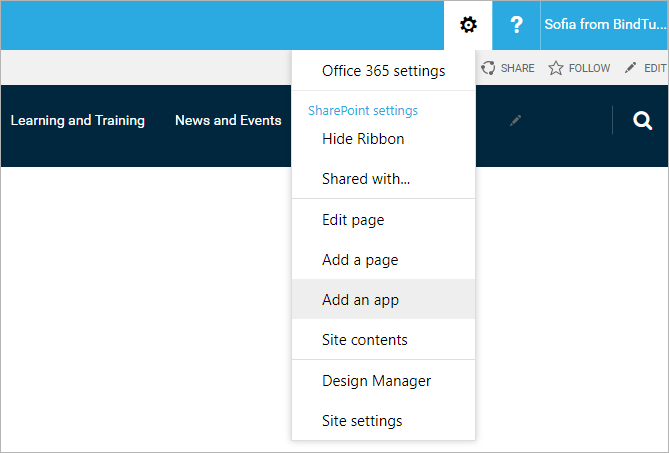Select Office 365 settings
Screen dimensions: 669x453
[384, 71]
